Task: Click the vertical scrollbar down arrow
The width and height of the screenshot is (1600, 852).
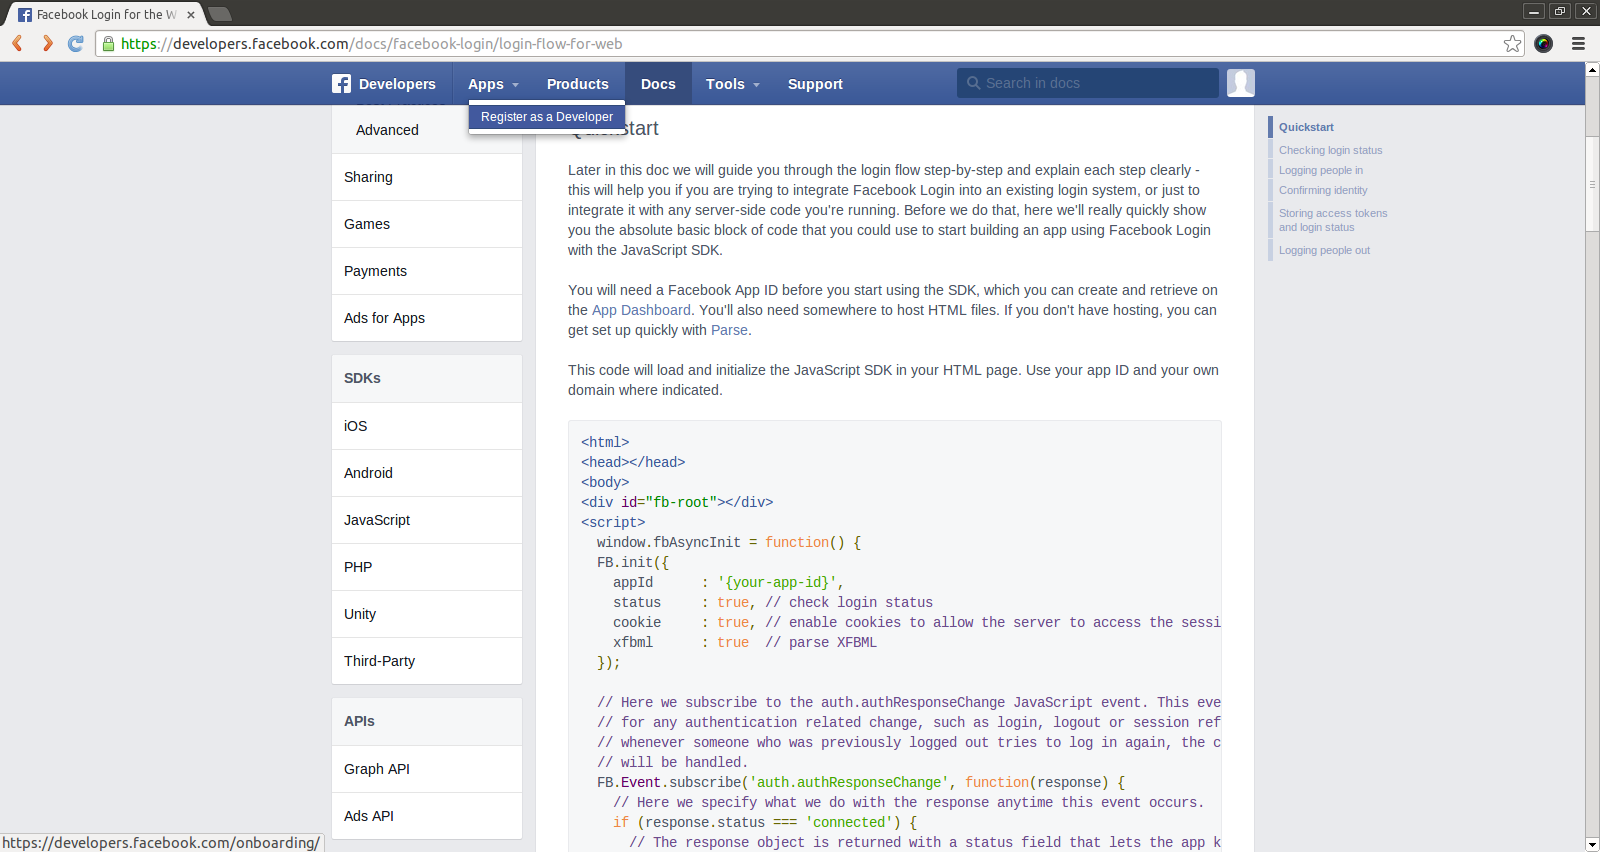Action: [x=1592, y=845]
